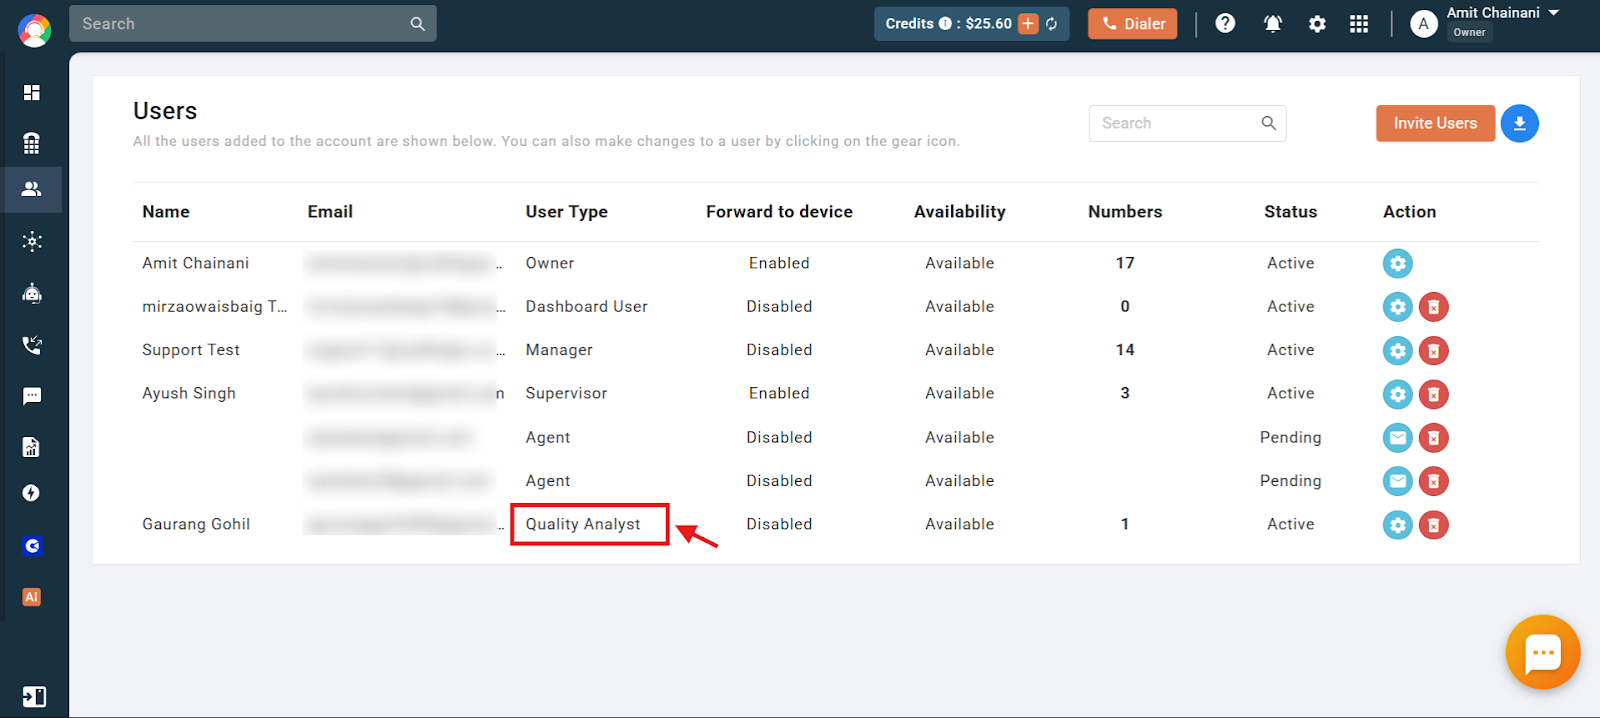Open the lightning bolt icon in the sidebar
1600x718 pixels.
coord(32,493)
